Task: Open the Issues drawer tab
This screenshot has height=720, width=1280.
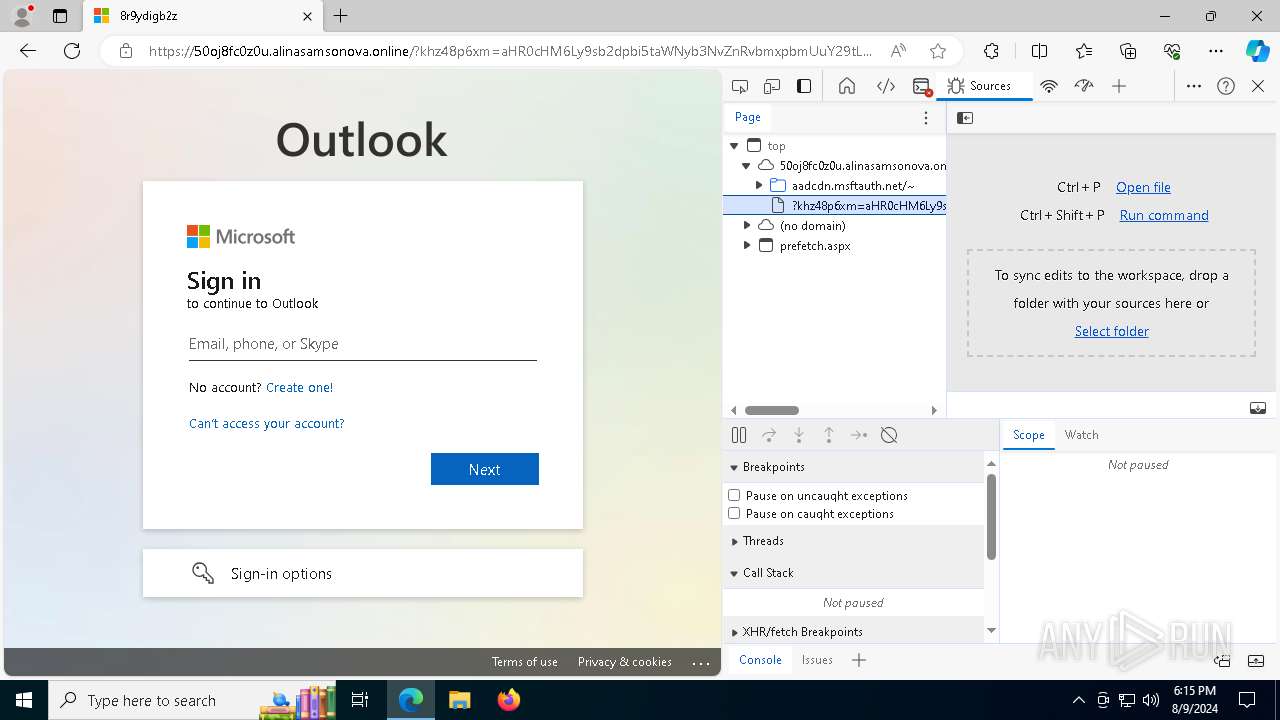Action: pos(817,660)
